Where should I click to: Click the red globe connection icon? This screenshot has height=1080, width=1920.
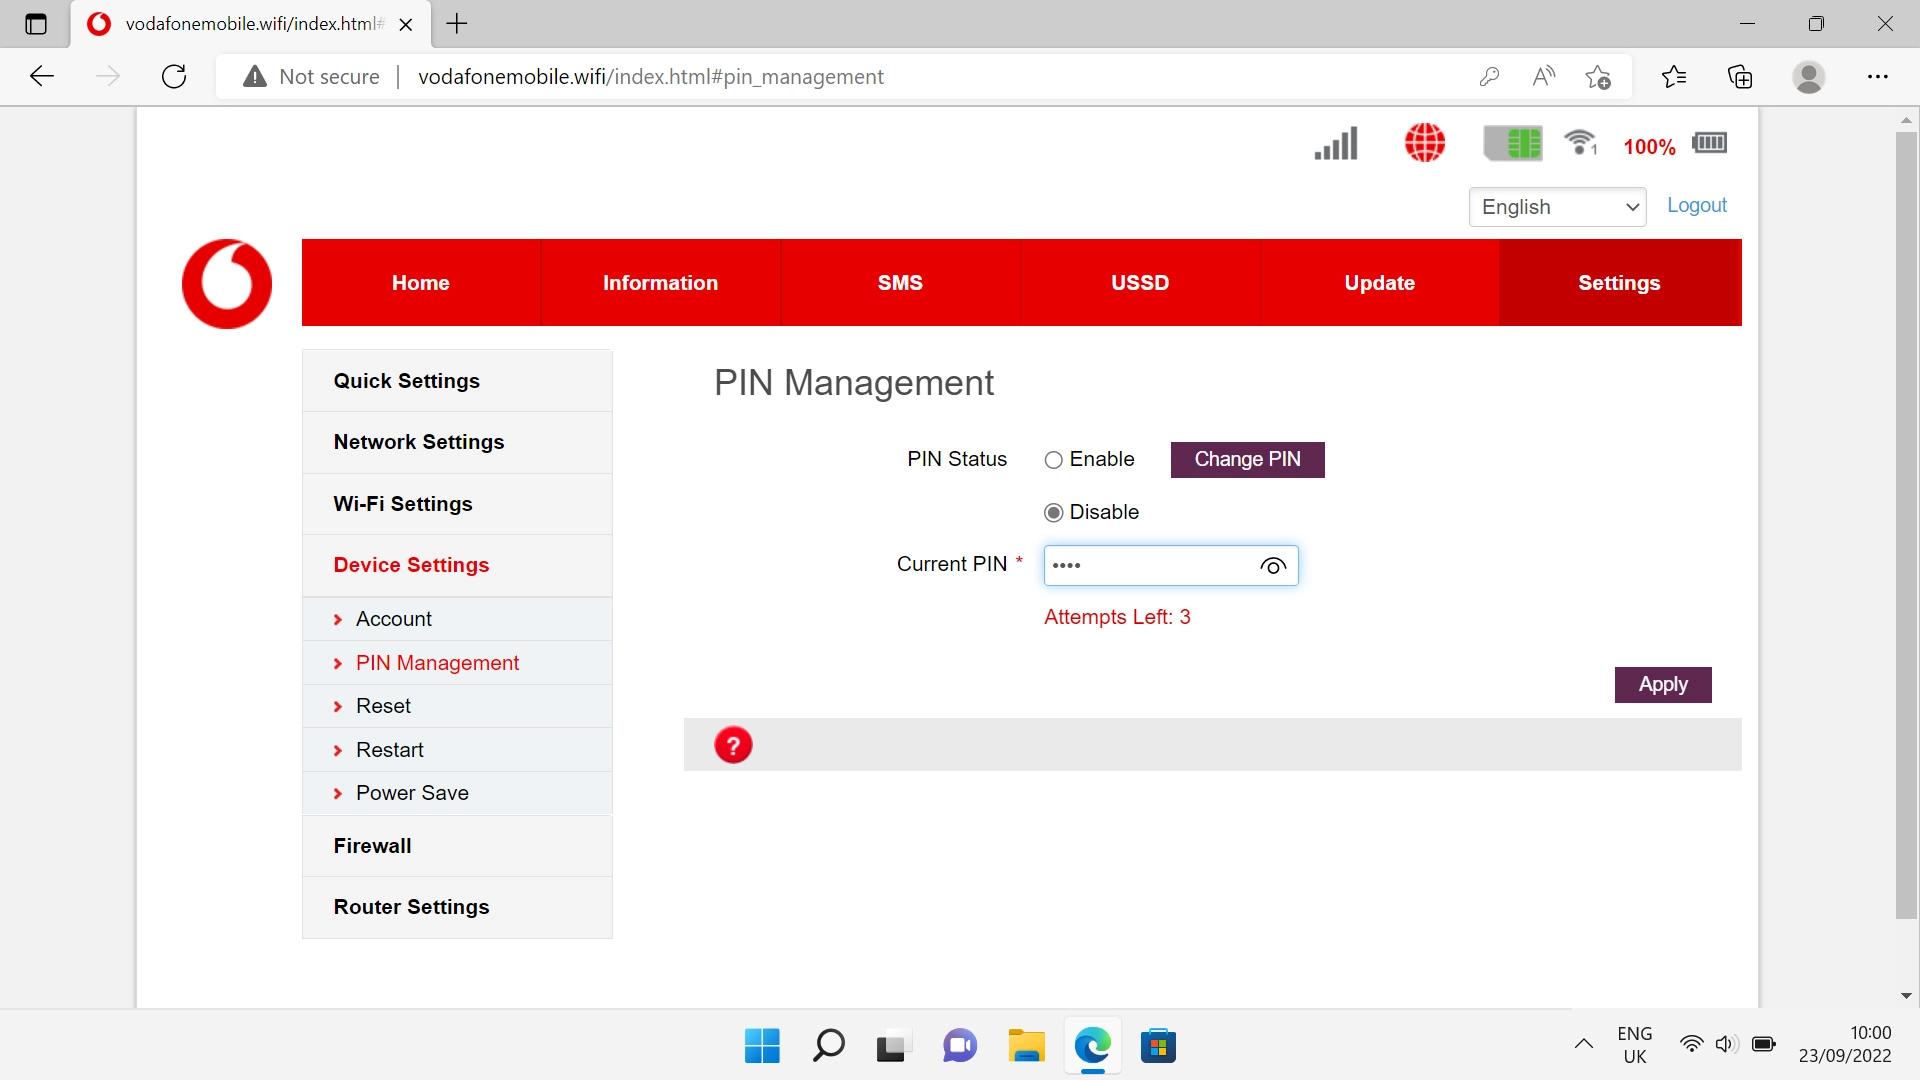(1424, 143)
